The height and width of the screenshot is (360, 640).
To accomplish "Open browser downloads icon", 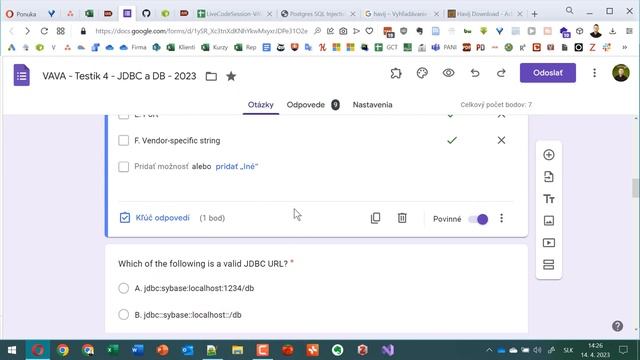I will click(x=612, y=31).
